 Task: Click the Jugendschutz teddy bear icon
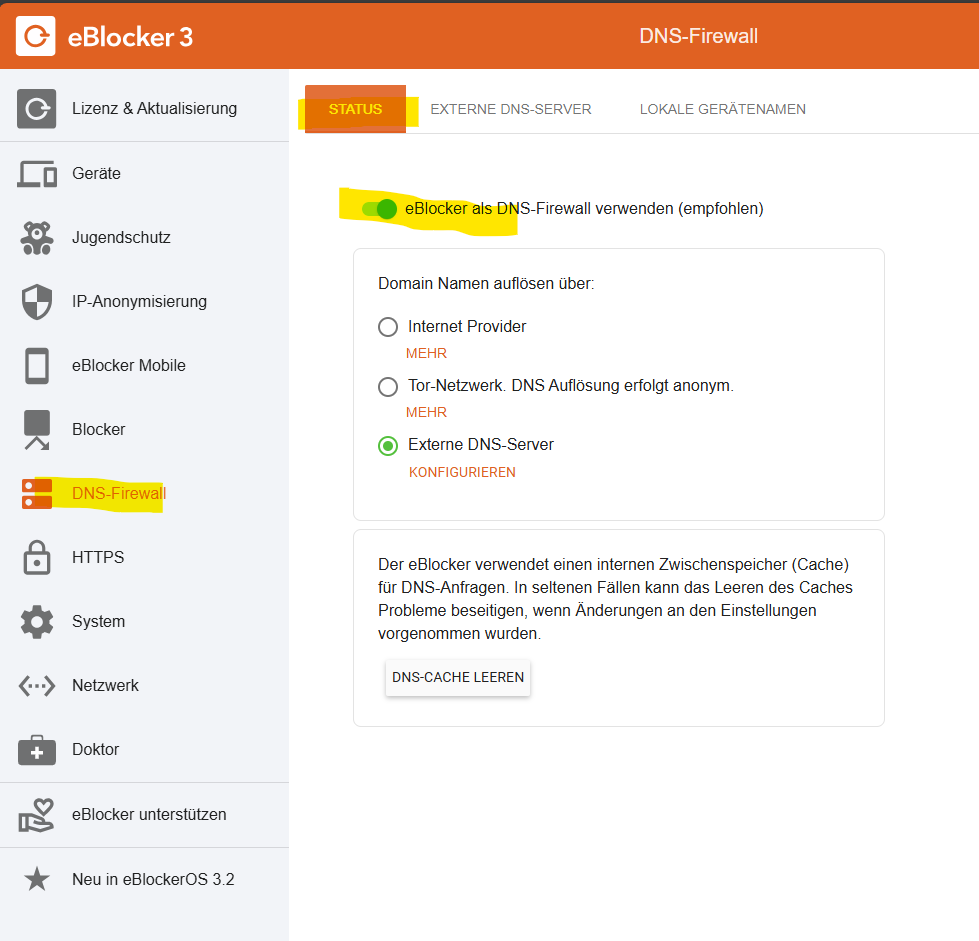point(37,238)
